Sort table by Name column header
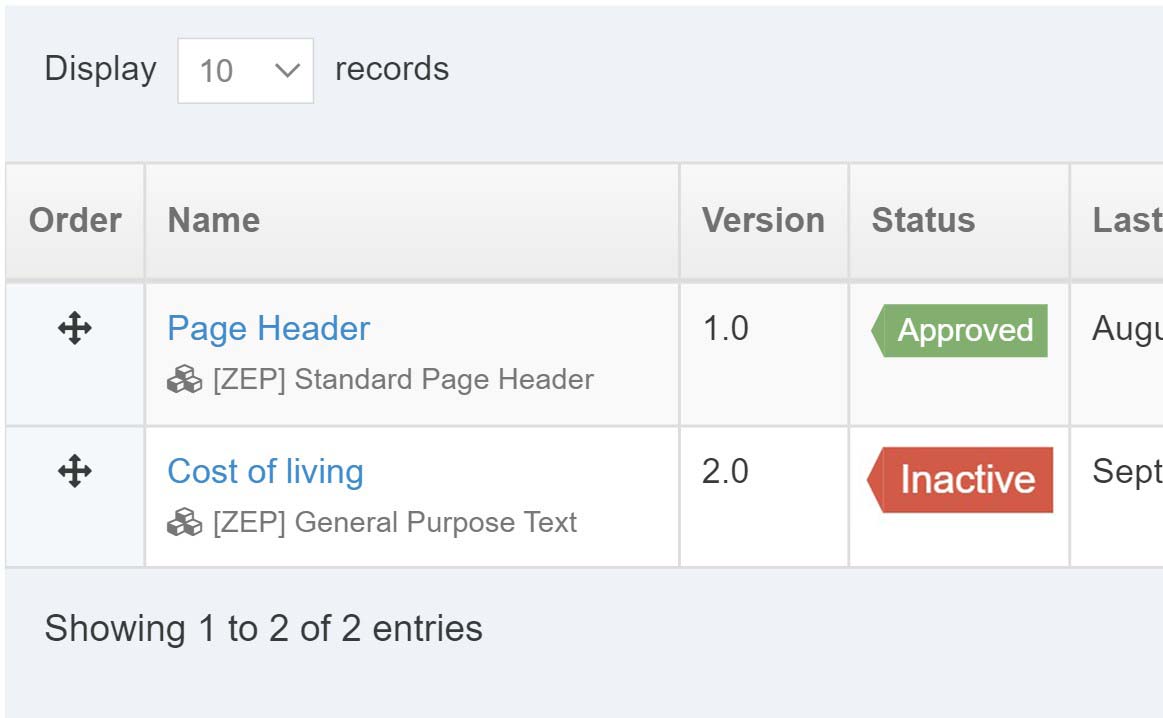1163x718 pixels. 412,221
